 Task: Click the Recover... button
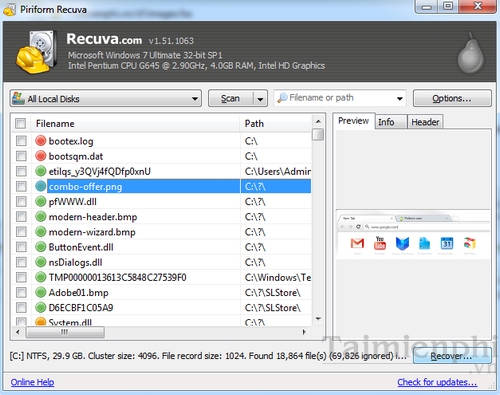coord(452,356)
